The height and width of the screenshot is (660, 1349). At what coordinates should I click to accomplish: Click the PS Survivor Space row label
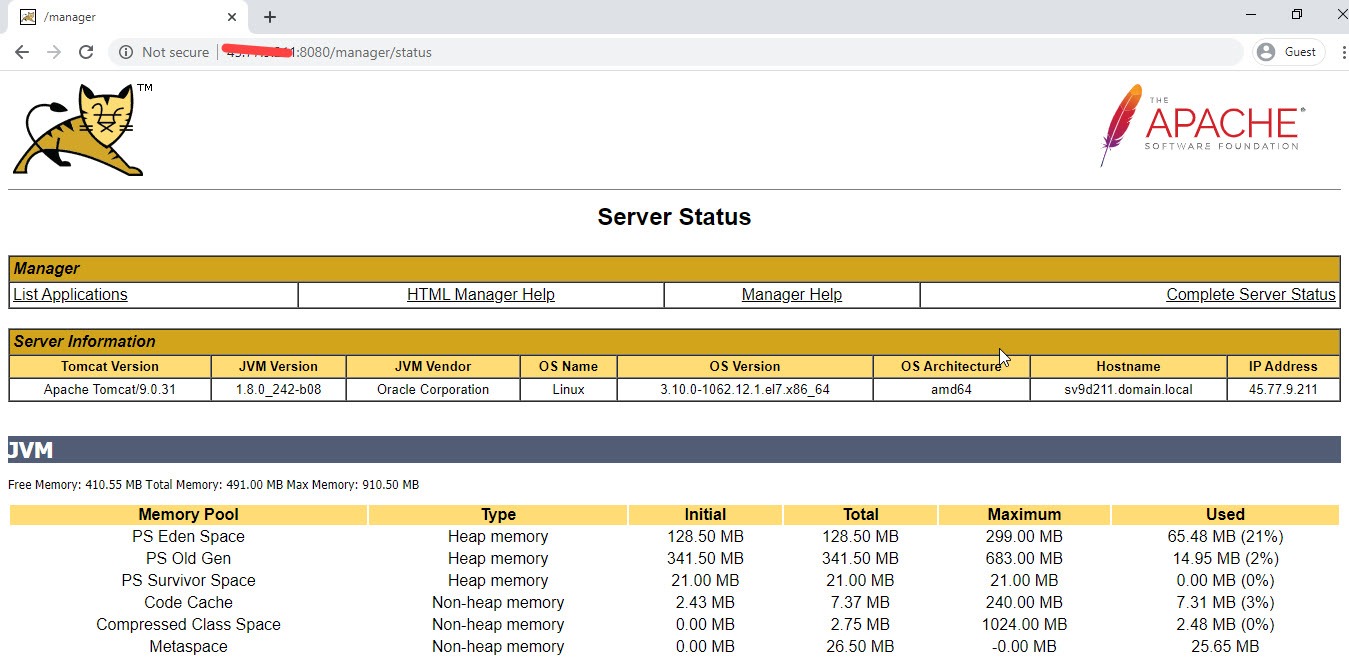point(188,581)
